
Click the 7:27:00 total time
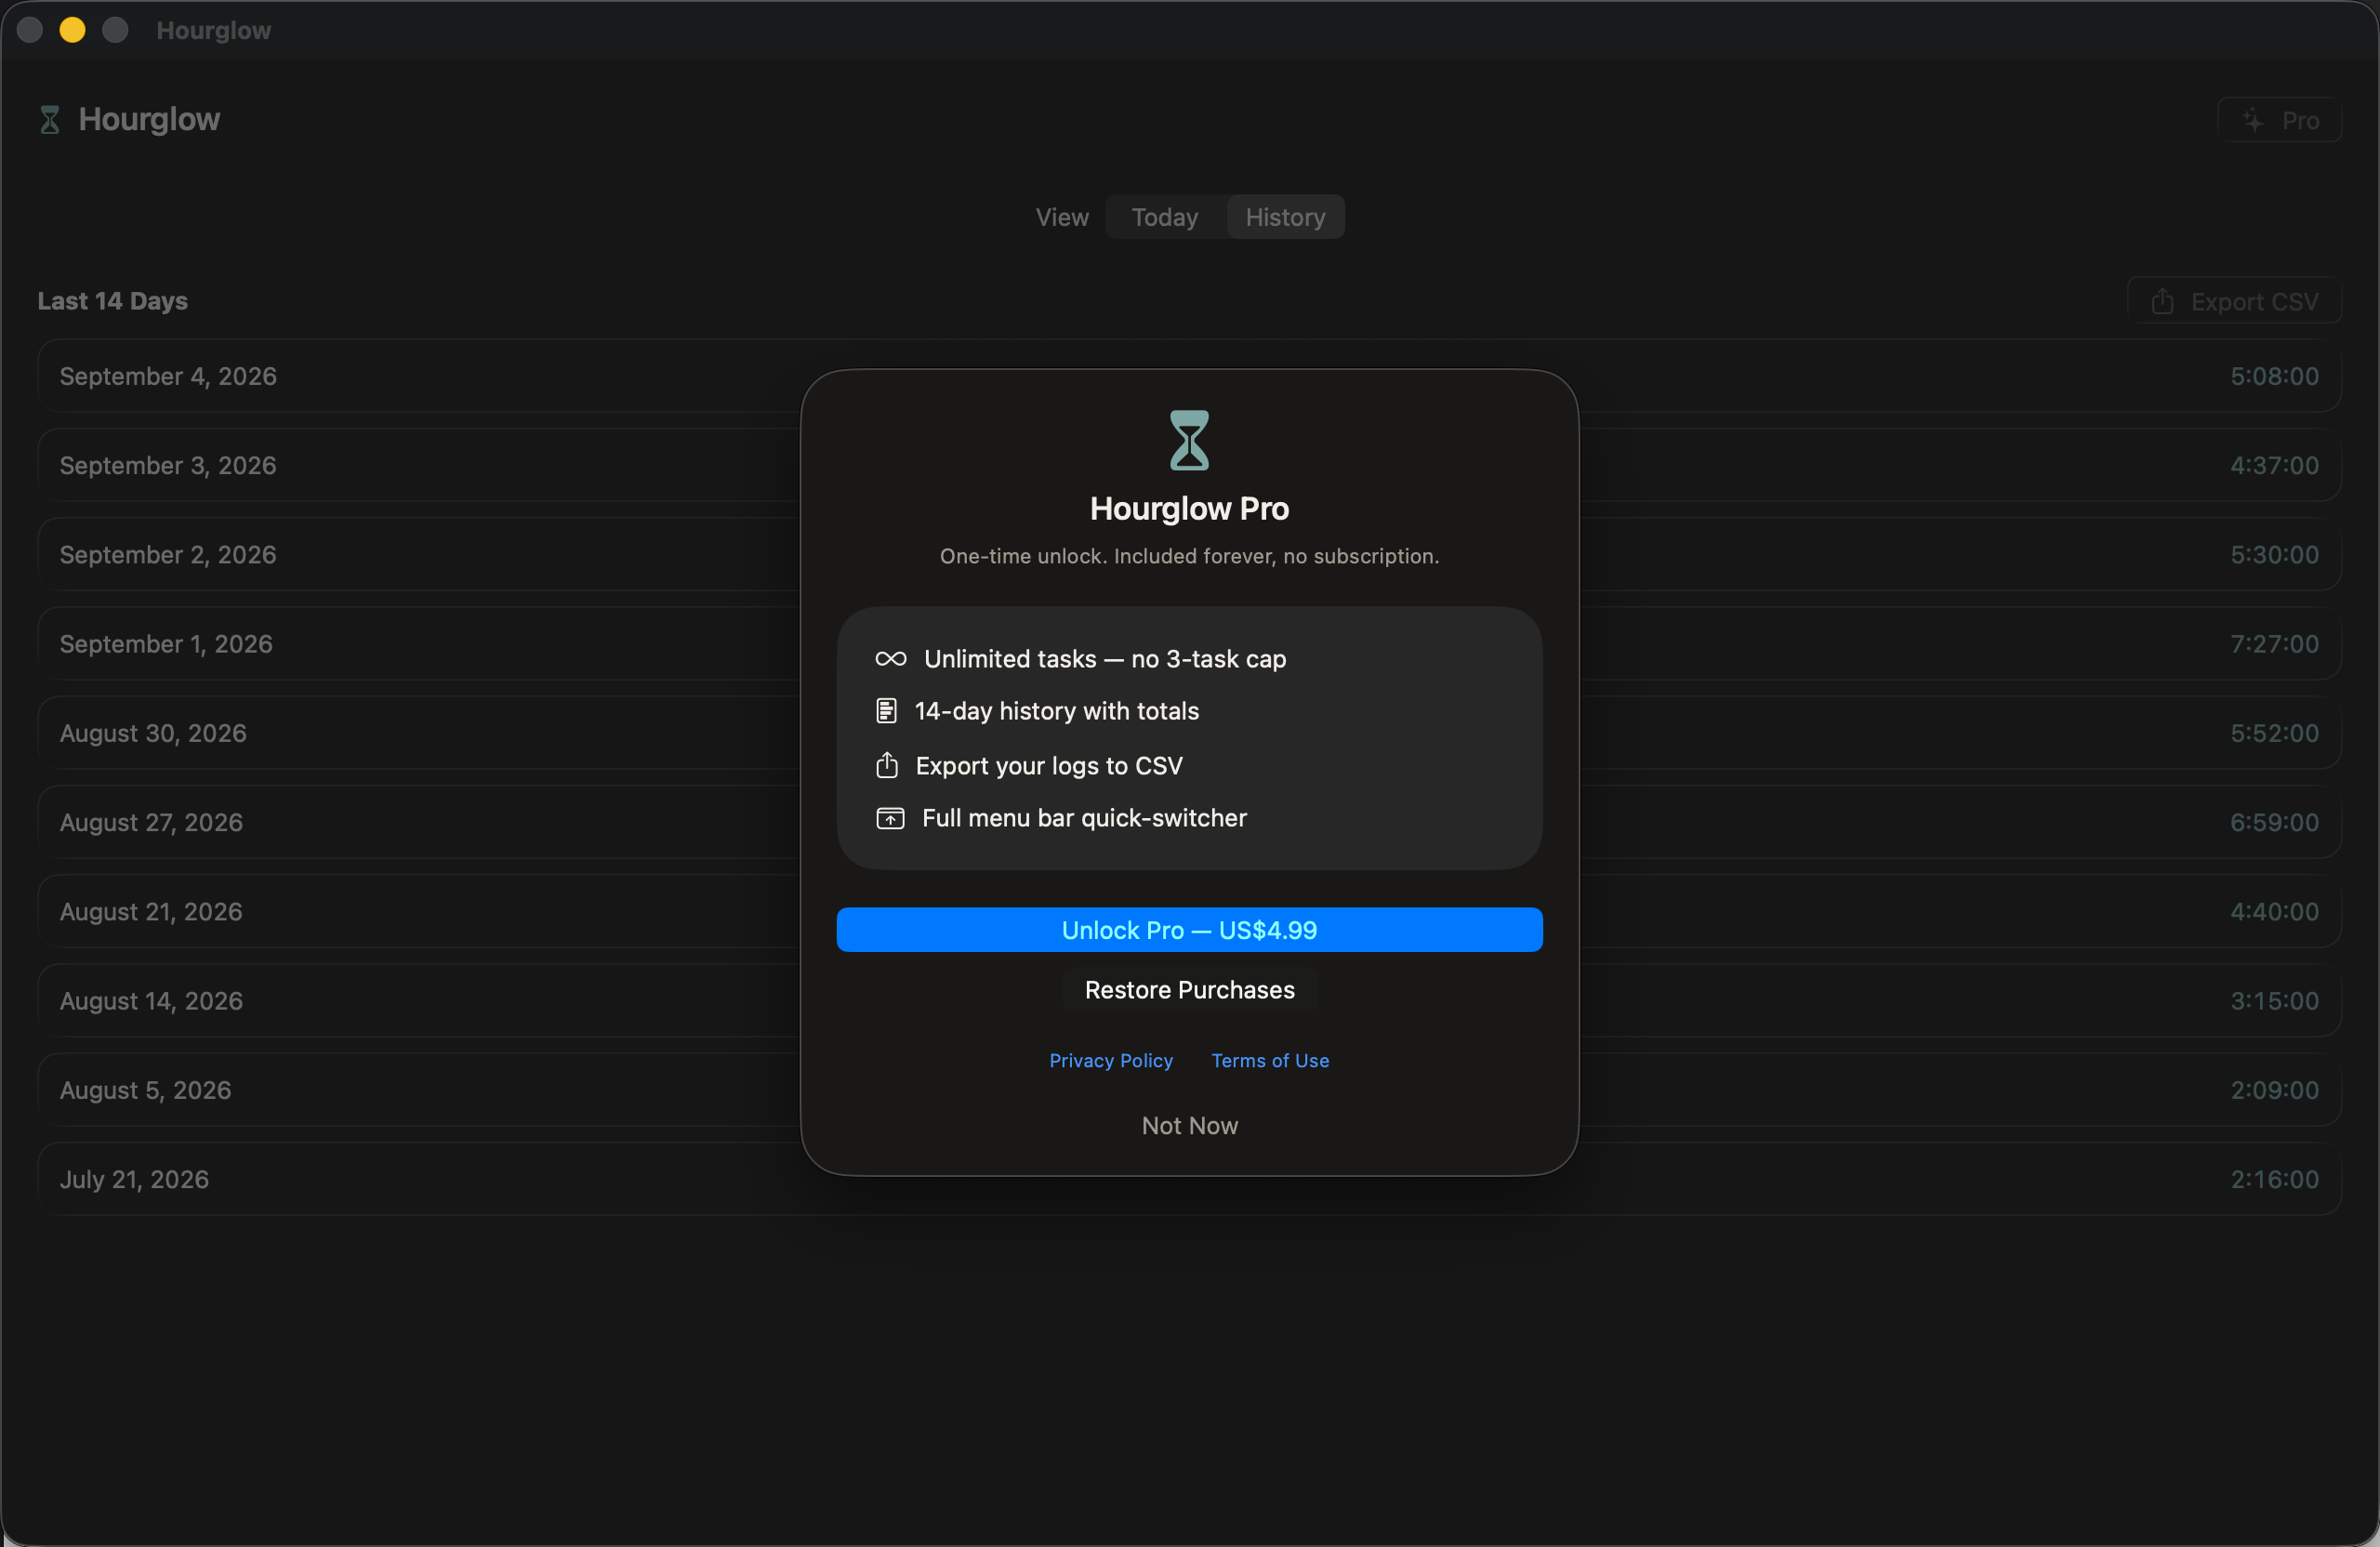coord(2274,644)
